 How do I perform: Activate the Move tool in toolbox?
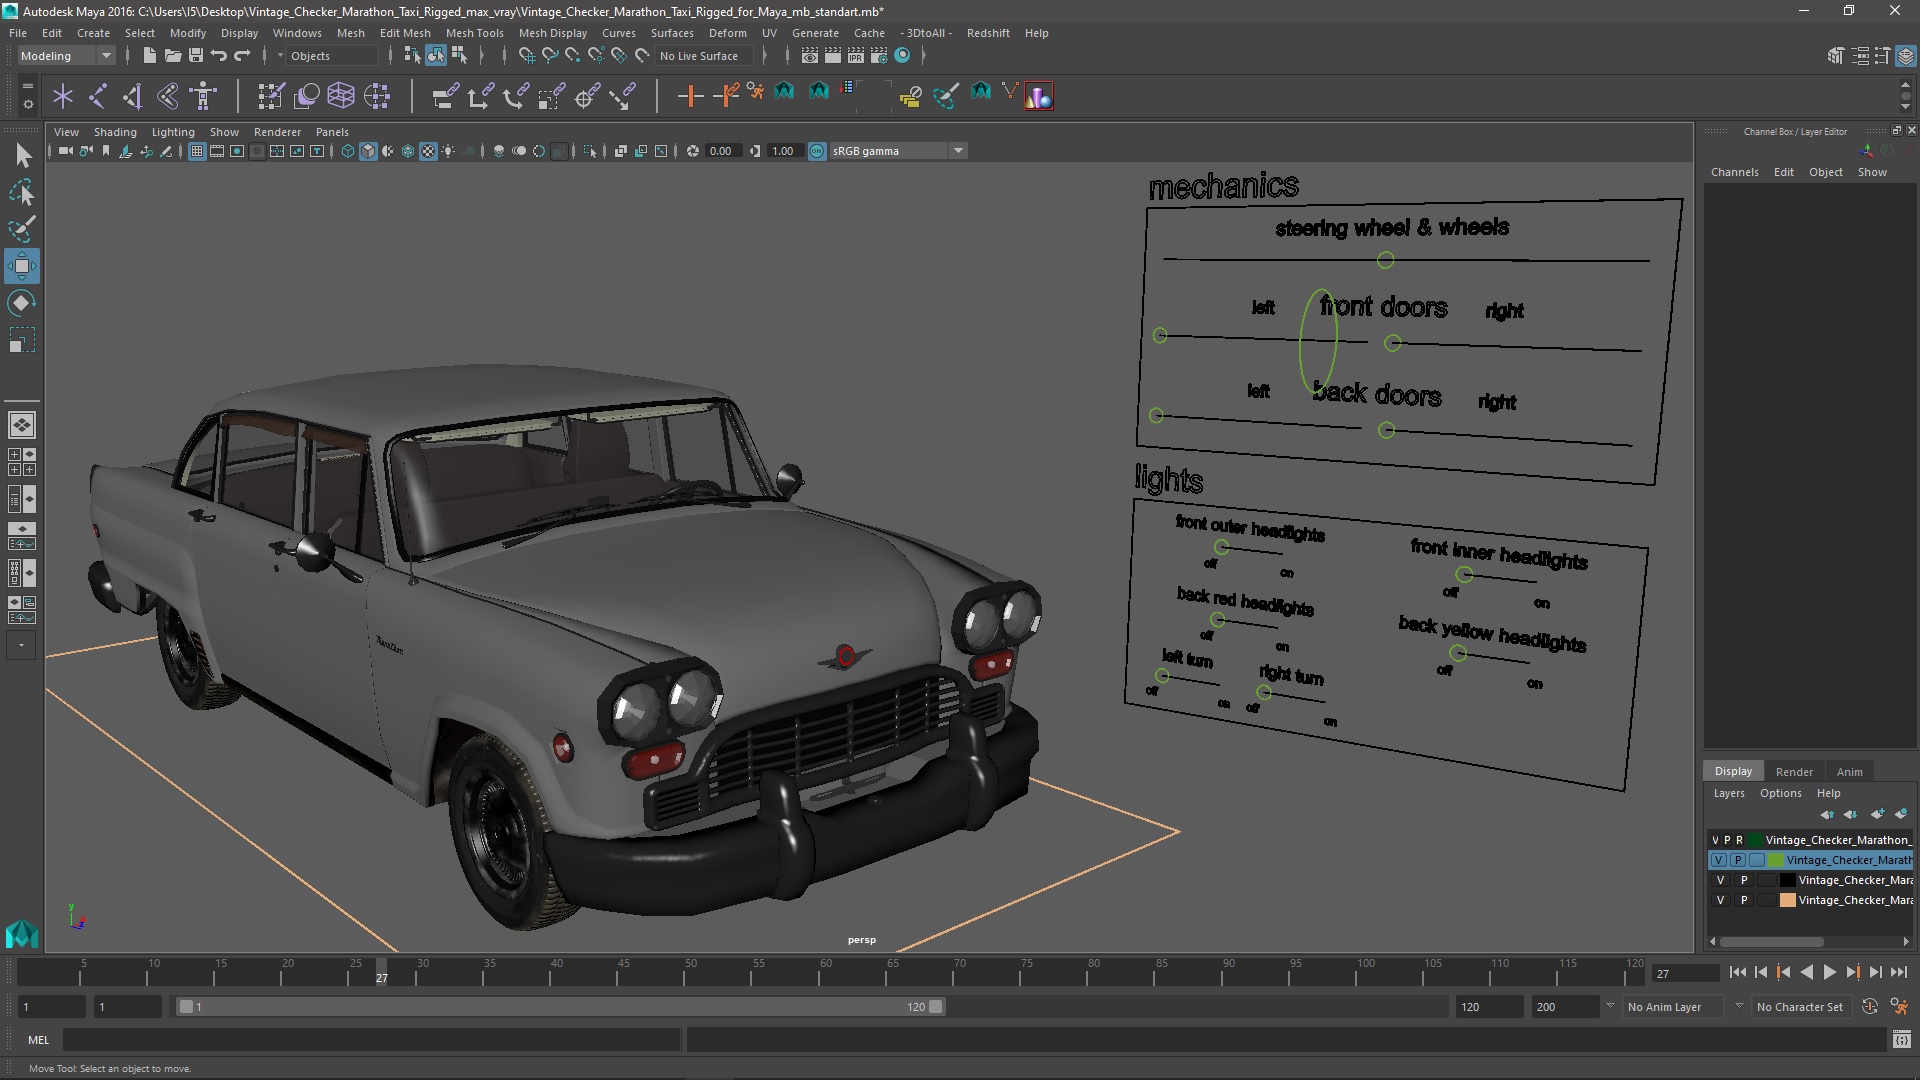tap(22, 266)
